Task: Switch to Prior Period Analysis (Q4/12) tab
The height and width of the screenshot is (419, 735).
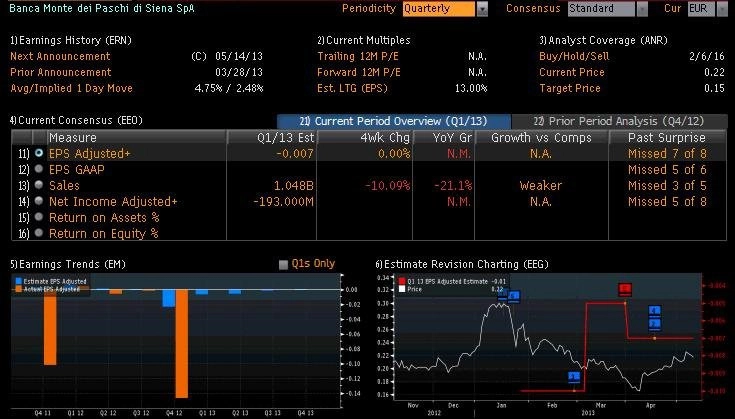Action: coord(619,121)
